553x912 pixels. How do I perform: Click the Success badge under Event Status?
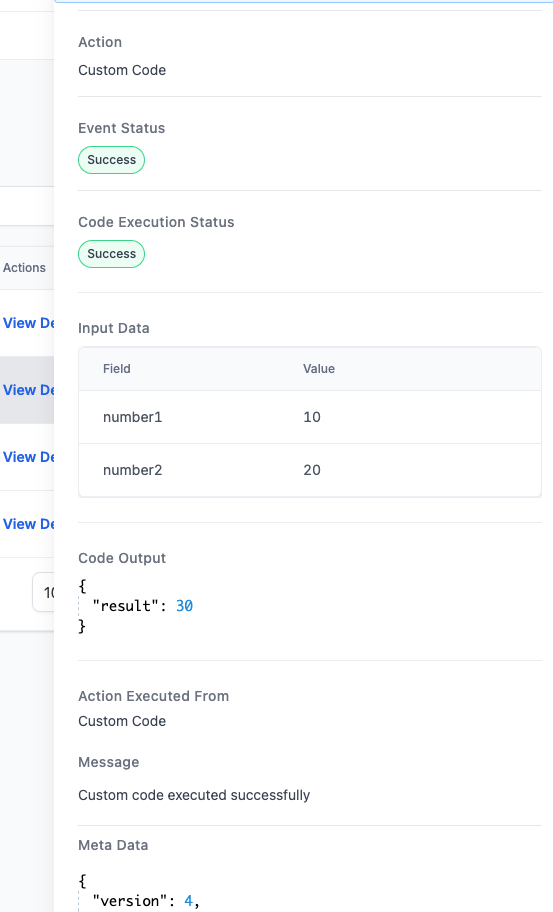point(112,160)
